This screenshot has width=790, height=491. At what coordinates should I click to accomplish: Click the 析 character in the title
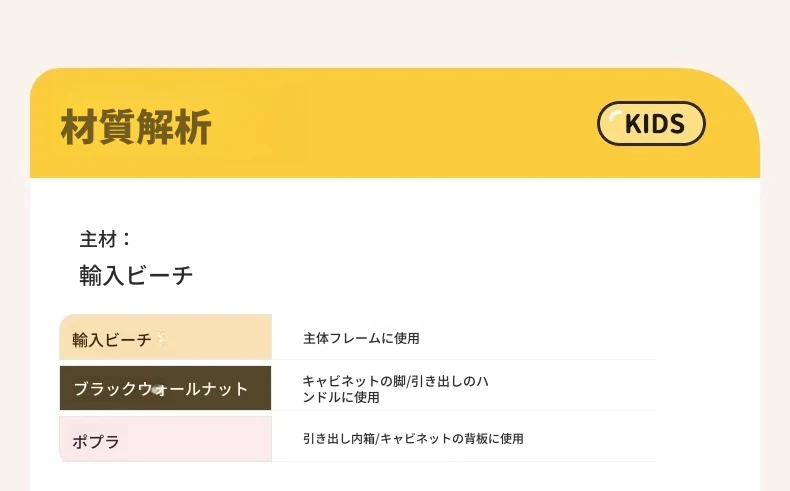click(x=193, y=127)
